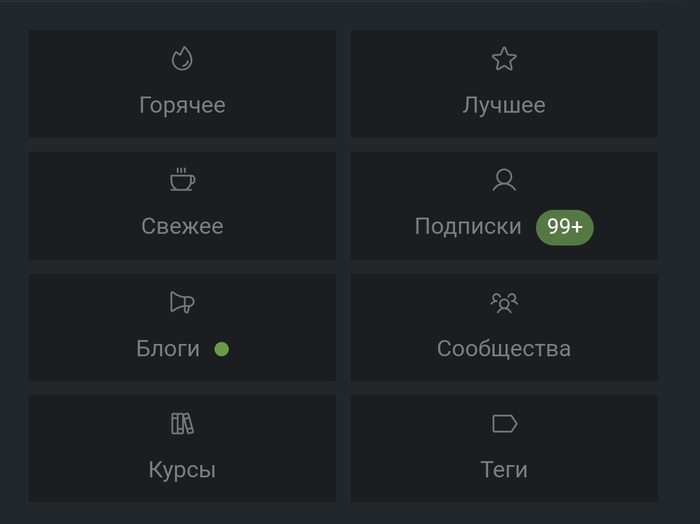
Task: Open the Курсы label
Action: tap(182, 470)
